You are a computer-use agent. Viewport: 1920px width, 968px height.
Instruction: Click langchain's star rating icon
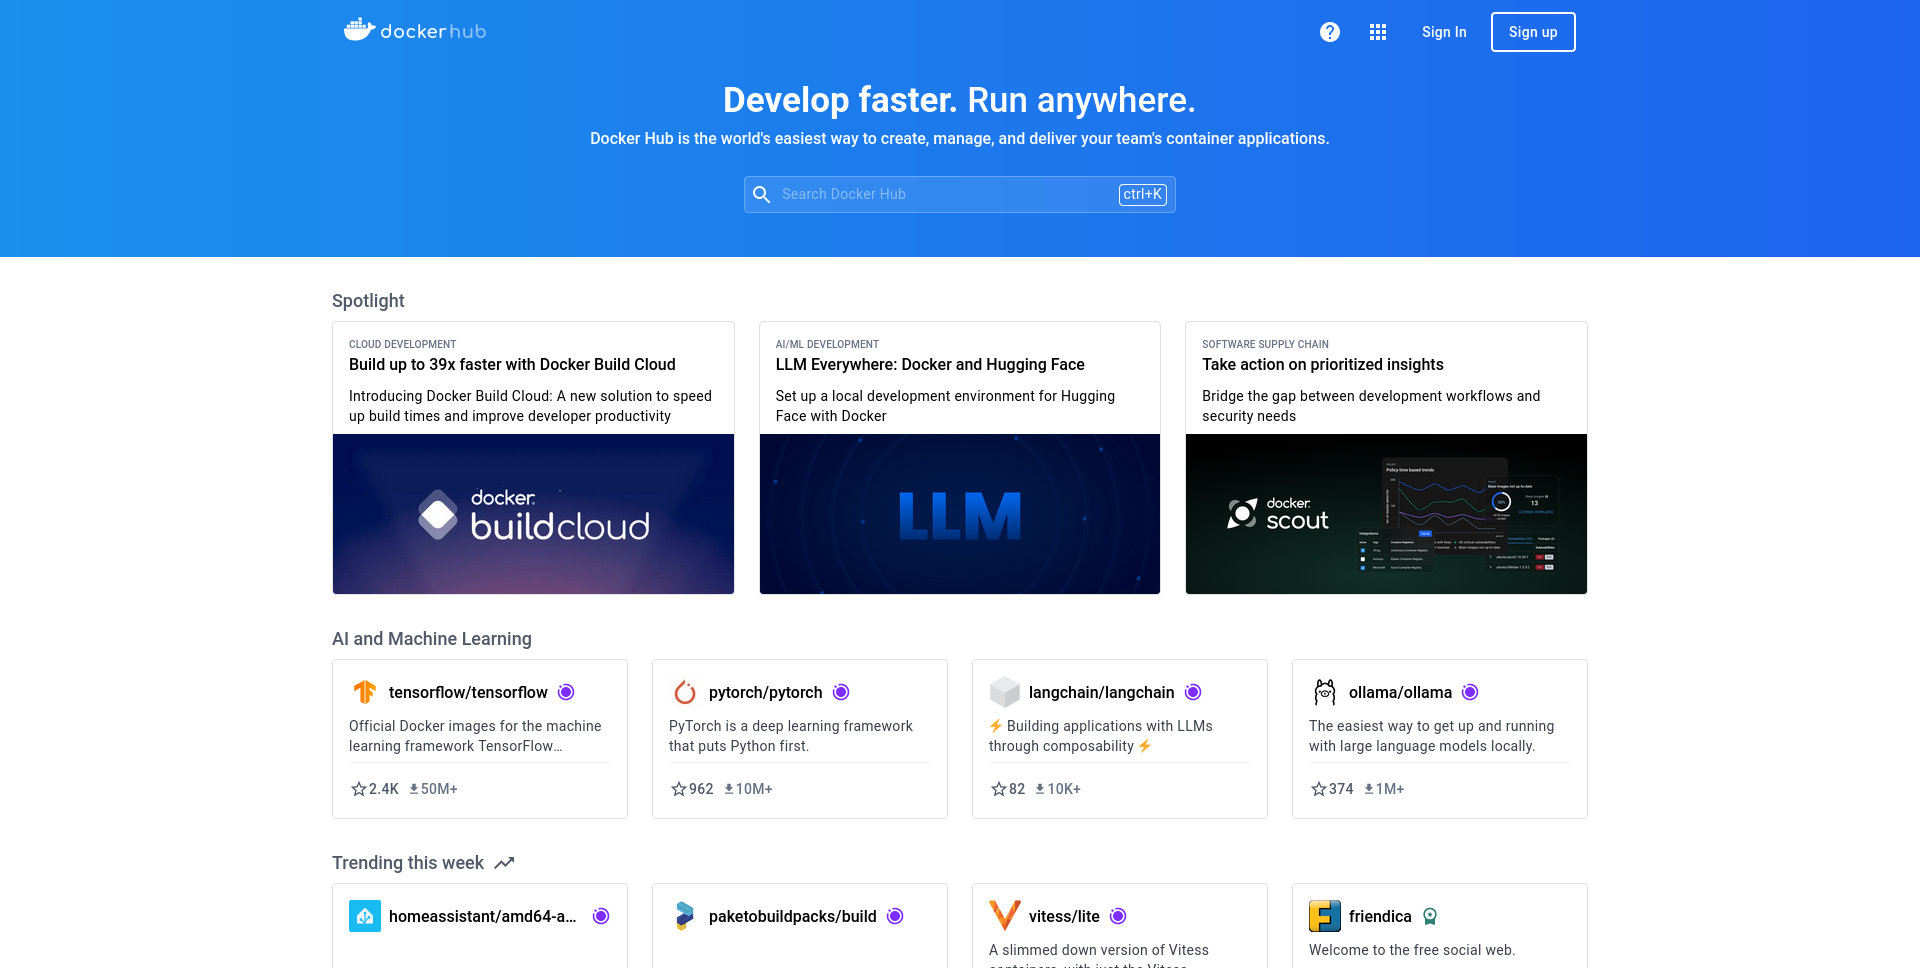click(999, 789)
